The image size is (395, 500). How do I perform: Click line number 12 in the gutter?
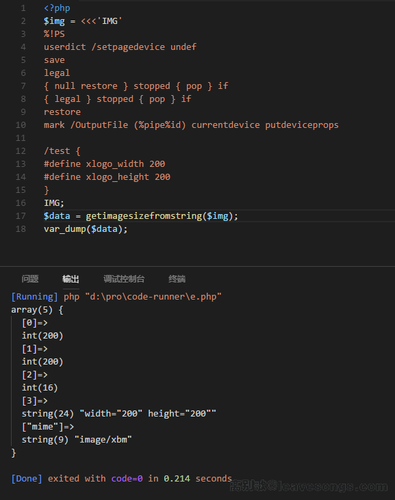click(x=21, y=151)
